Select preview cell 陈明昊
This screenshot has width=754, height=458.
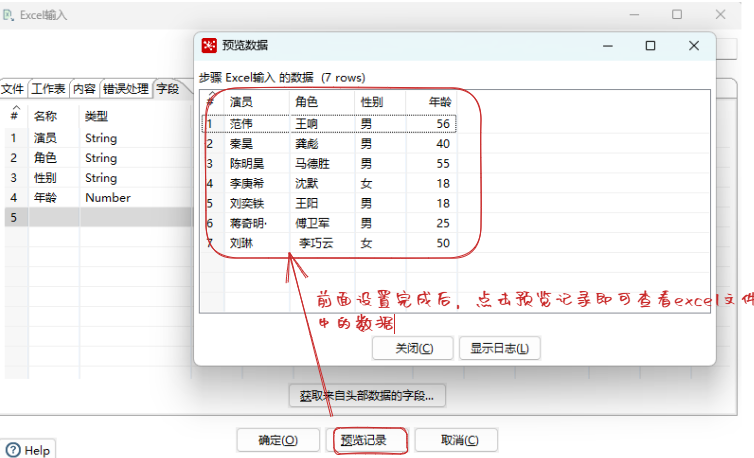[247, 164]
